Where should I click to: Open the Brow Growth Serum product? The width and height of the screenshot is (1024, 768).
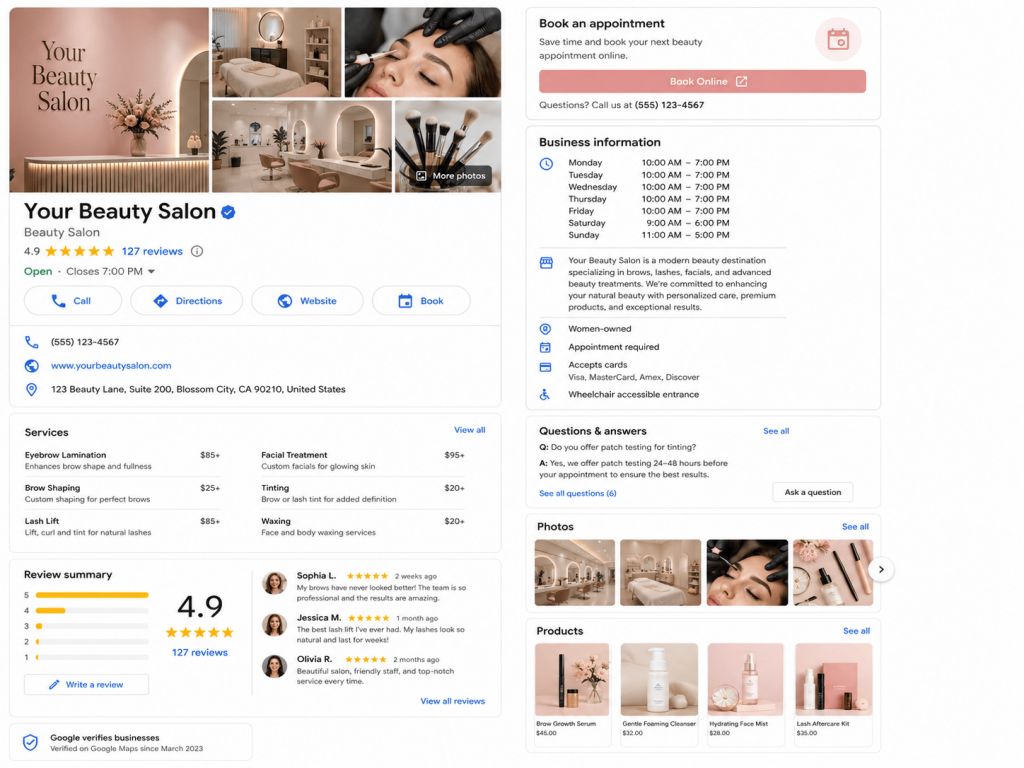tap(572, 694)
